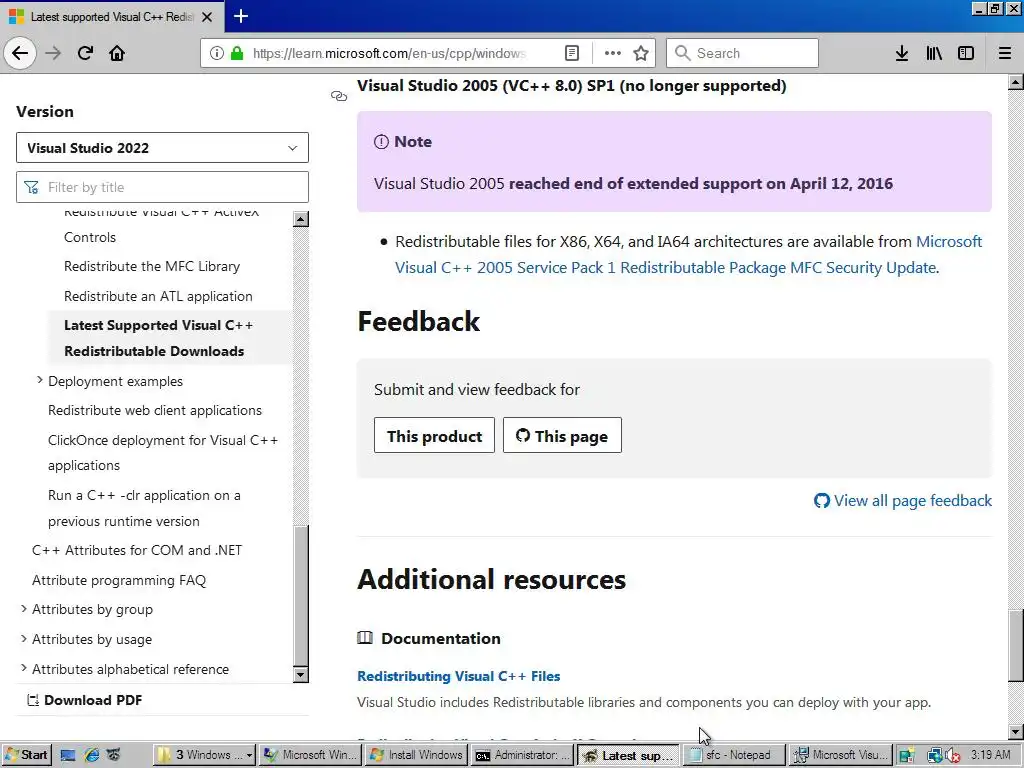Show site information via the info icon
The width and height of the screenshot is (1024, 768).
point(216,53)
